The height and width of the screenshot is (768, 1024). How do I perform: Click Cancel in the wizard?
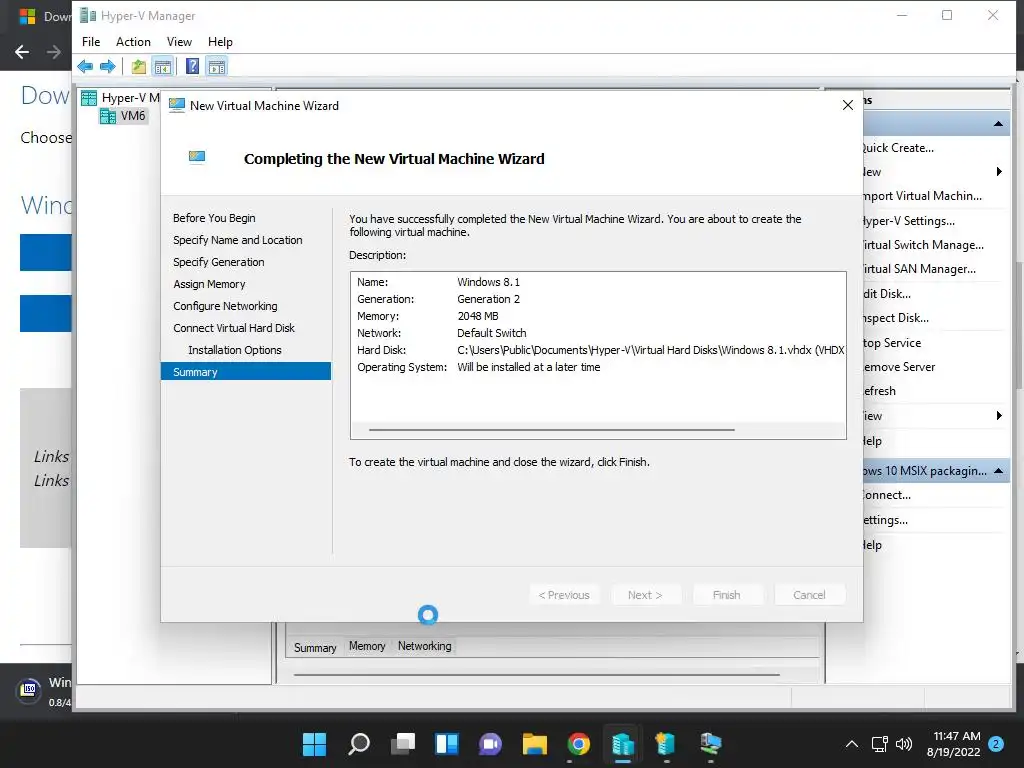(809, 595)
